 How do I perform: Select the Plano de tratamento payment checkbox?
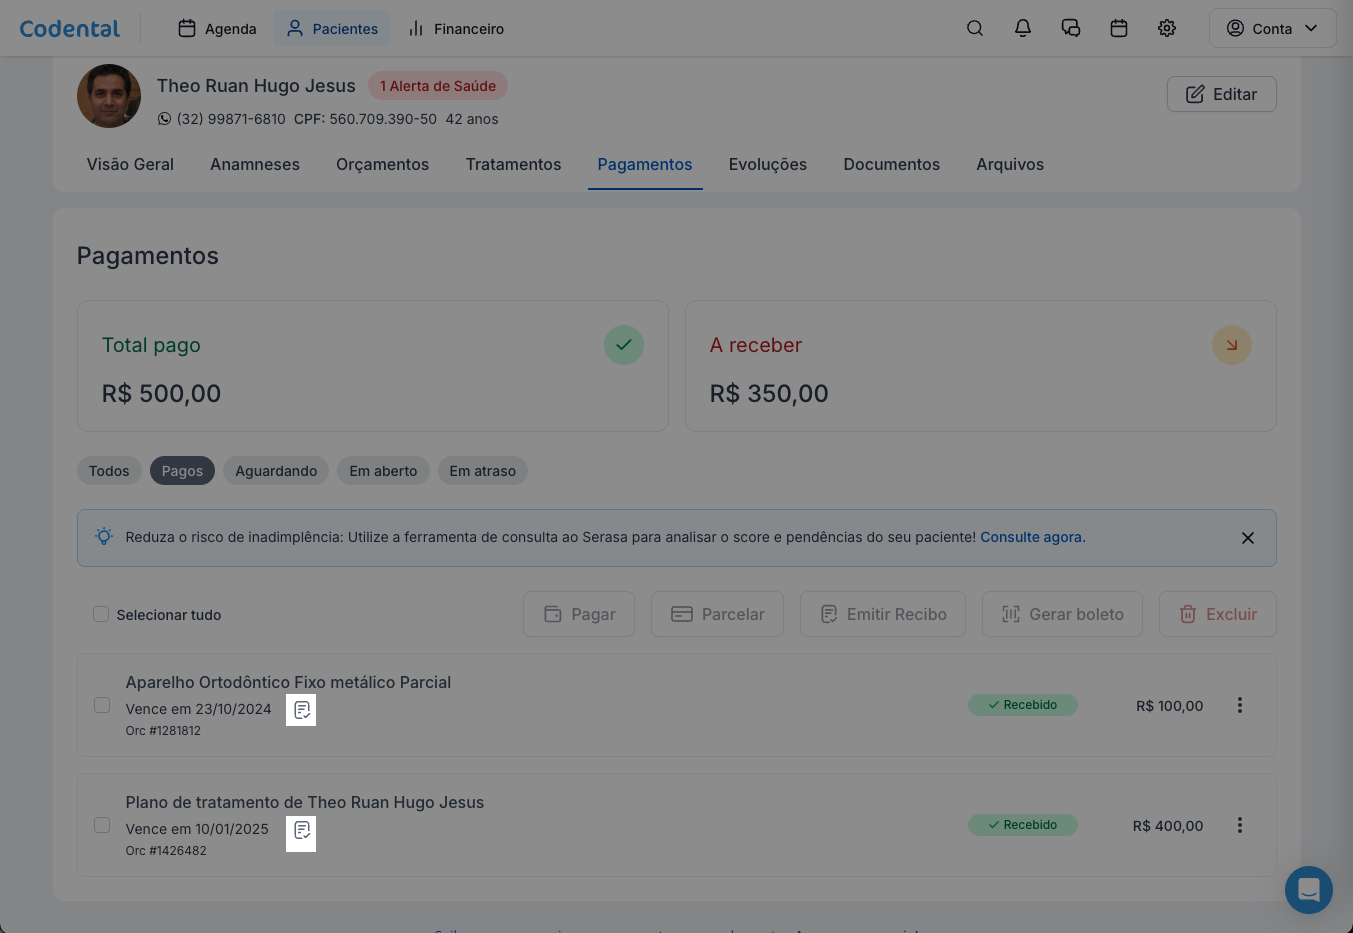tap(102, 825)
